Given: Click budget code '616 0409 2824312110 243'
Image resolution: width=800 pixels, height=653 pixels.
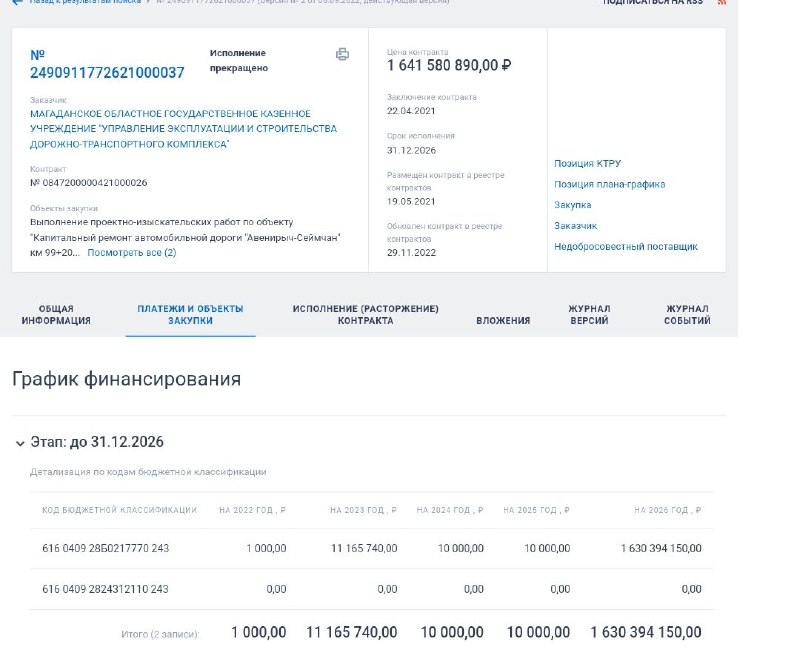Looking at the screenshot, I should click(x=105, y=589).
